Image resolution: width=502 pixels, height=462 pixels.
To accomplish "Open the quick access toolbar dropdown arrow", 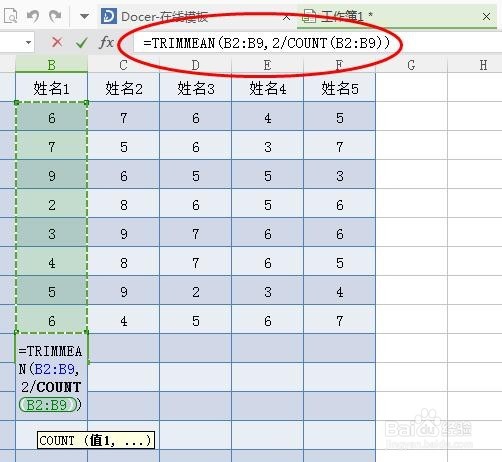I will (84, 16).
